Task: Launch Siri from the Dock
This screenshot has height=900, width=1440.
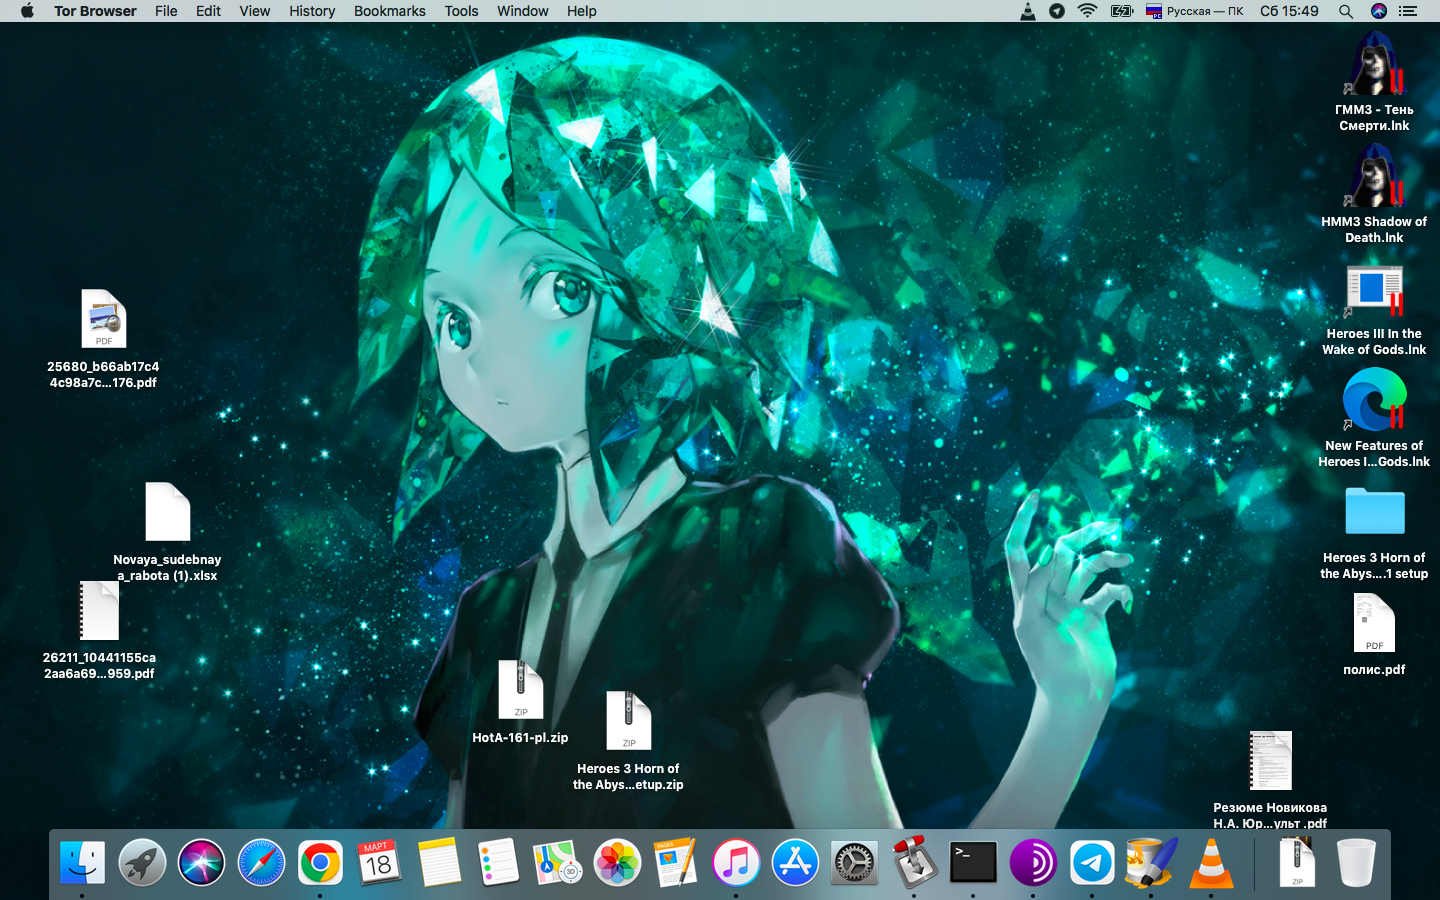Action: tap(201, 862)
